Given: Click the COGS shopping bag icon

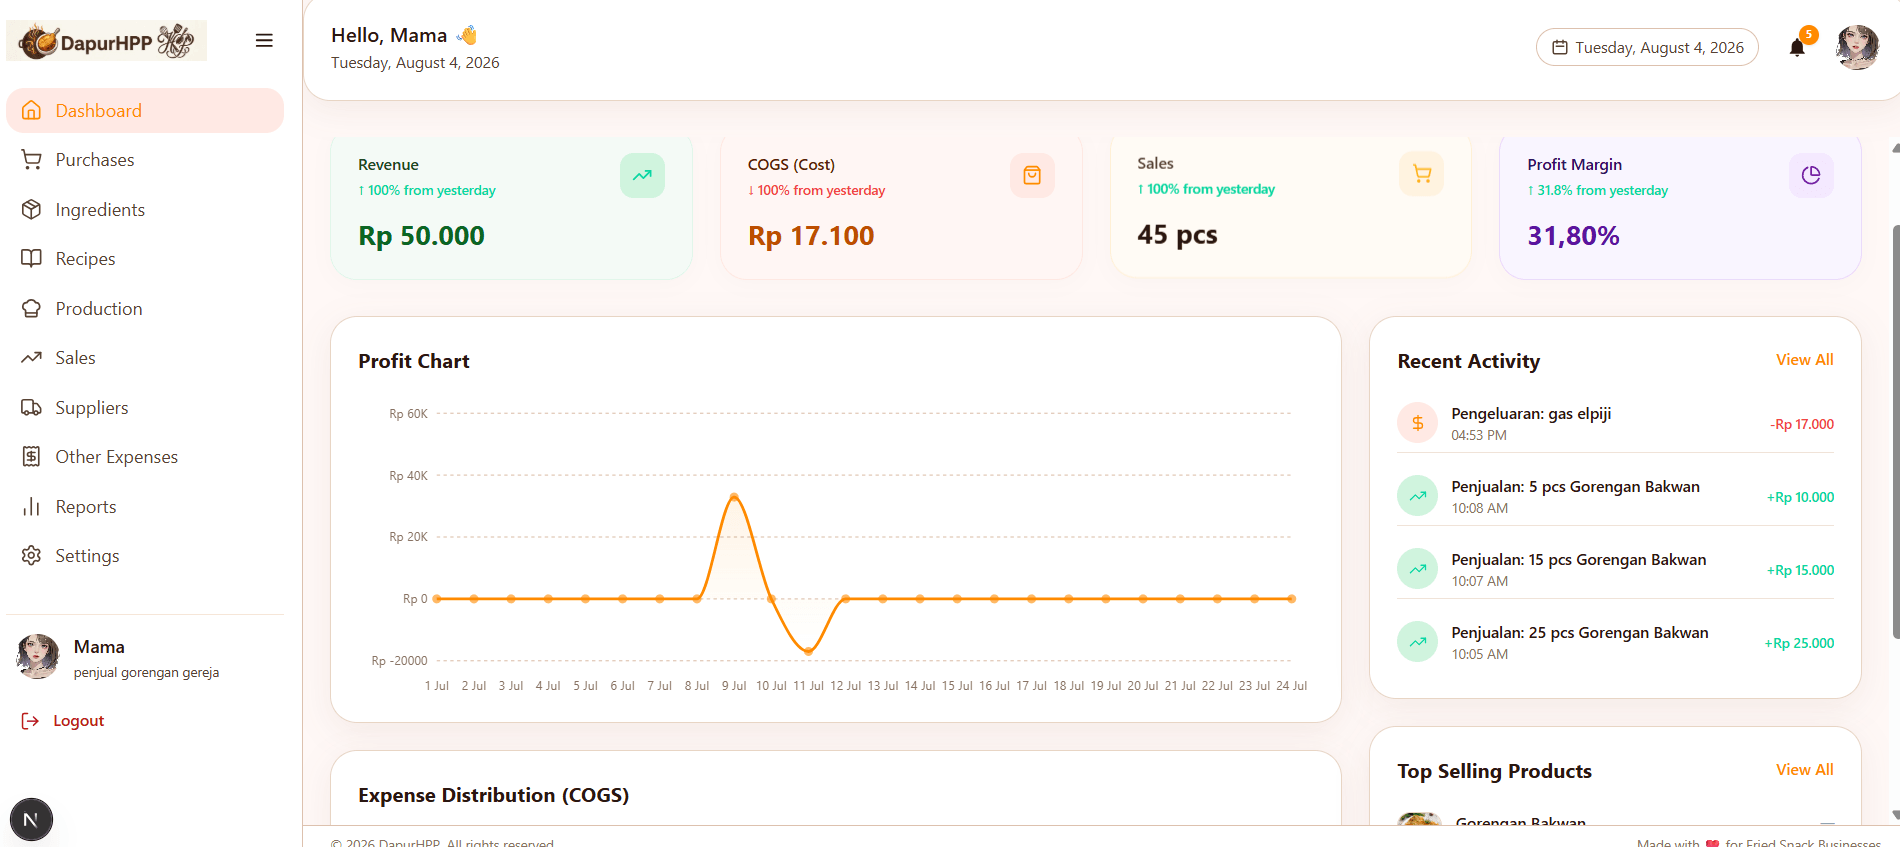Looking at the screenshot, I should pyautogui.click(x=1032, y=176).
